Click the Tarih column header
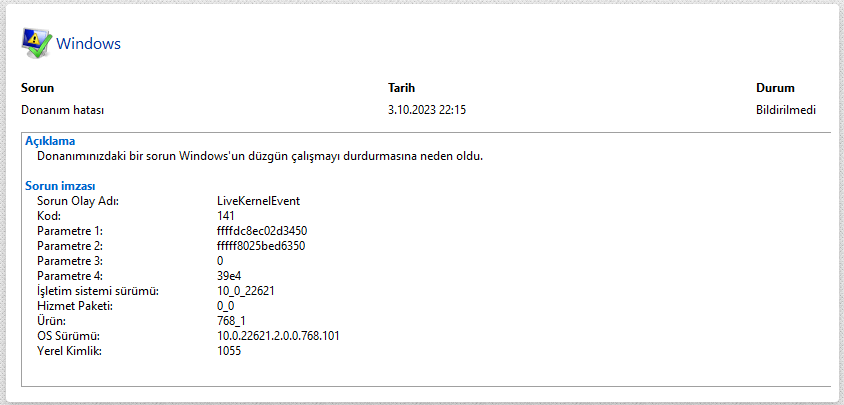 click(402, 88)
